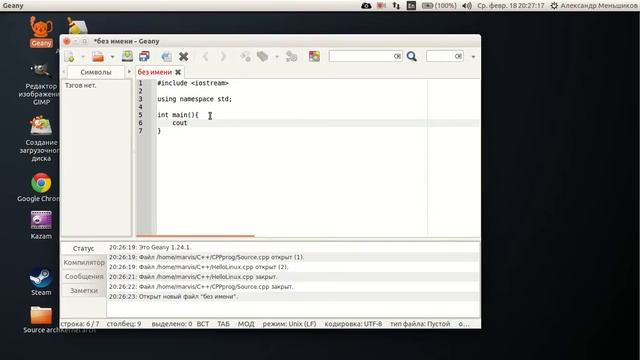This screenshot has width=640, height=360.
Task: Save the current file with Save icon
Action: [127, 56]
